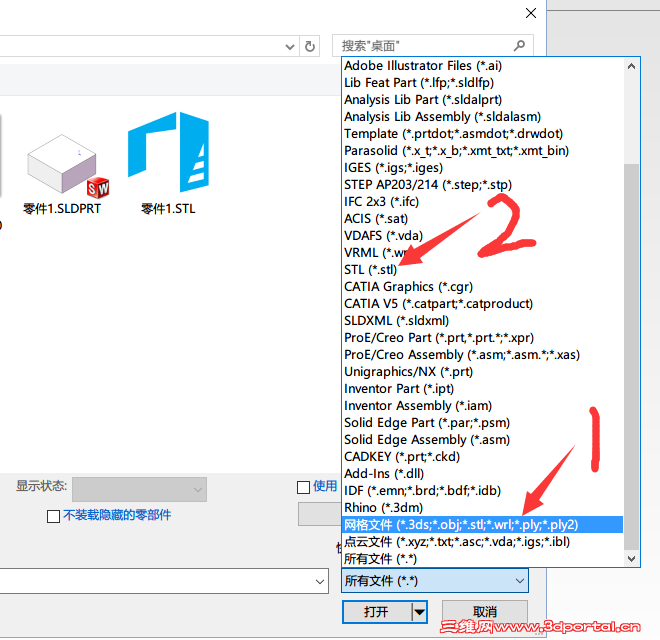Collapse the 所有文件 file type combo box
Screen dimensions: 660x640
pos(435,581)
